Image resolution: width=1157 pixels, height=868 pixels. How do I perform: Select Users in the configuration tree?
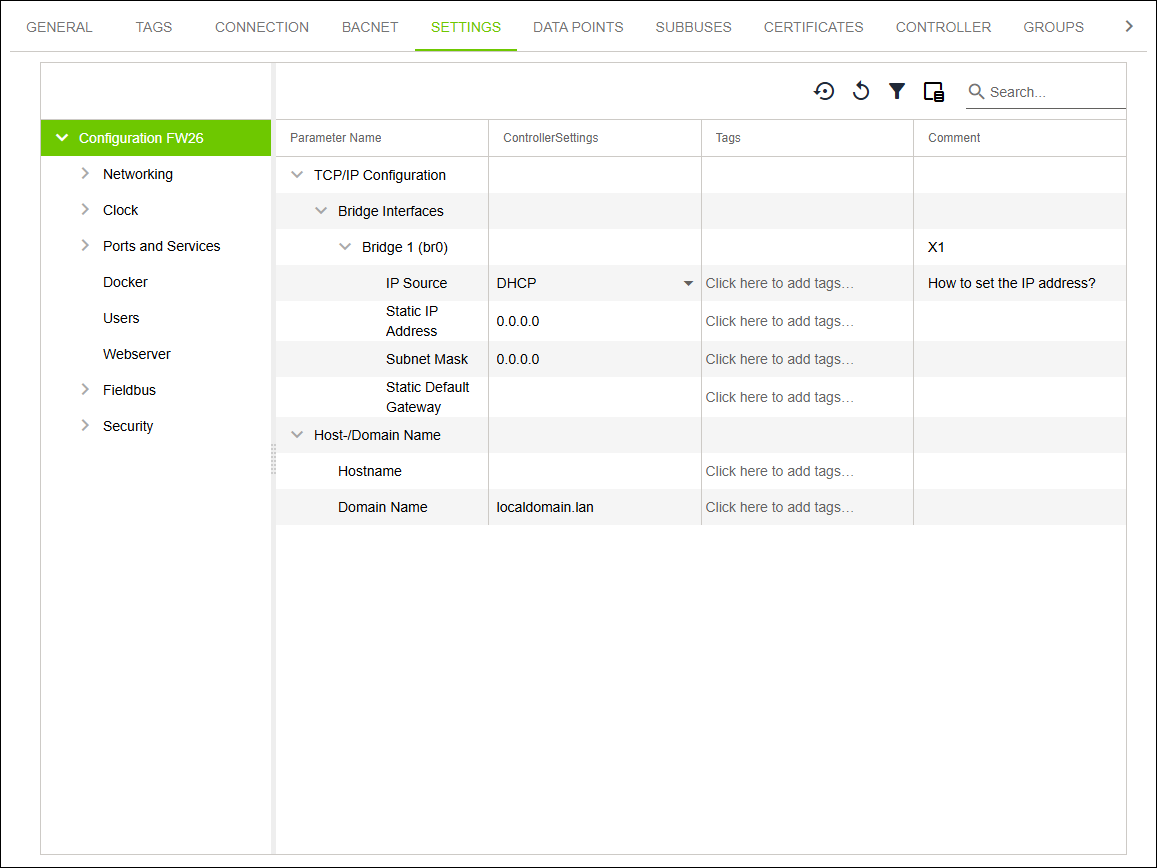pyautogui.click(x=121, y=318)
